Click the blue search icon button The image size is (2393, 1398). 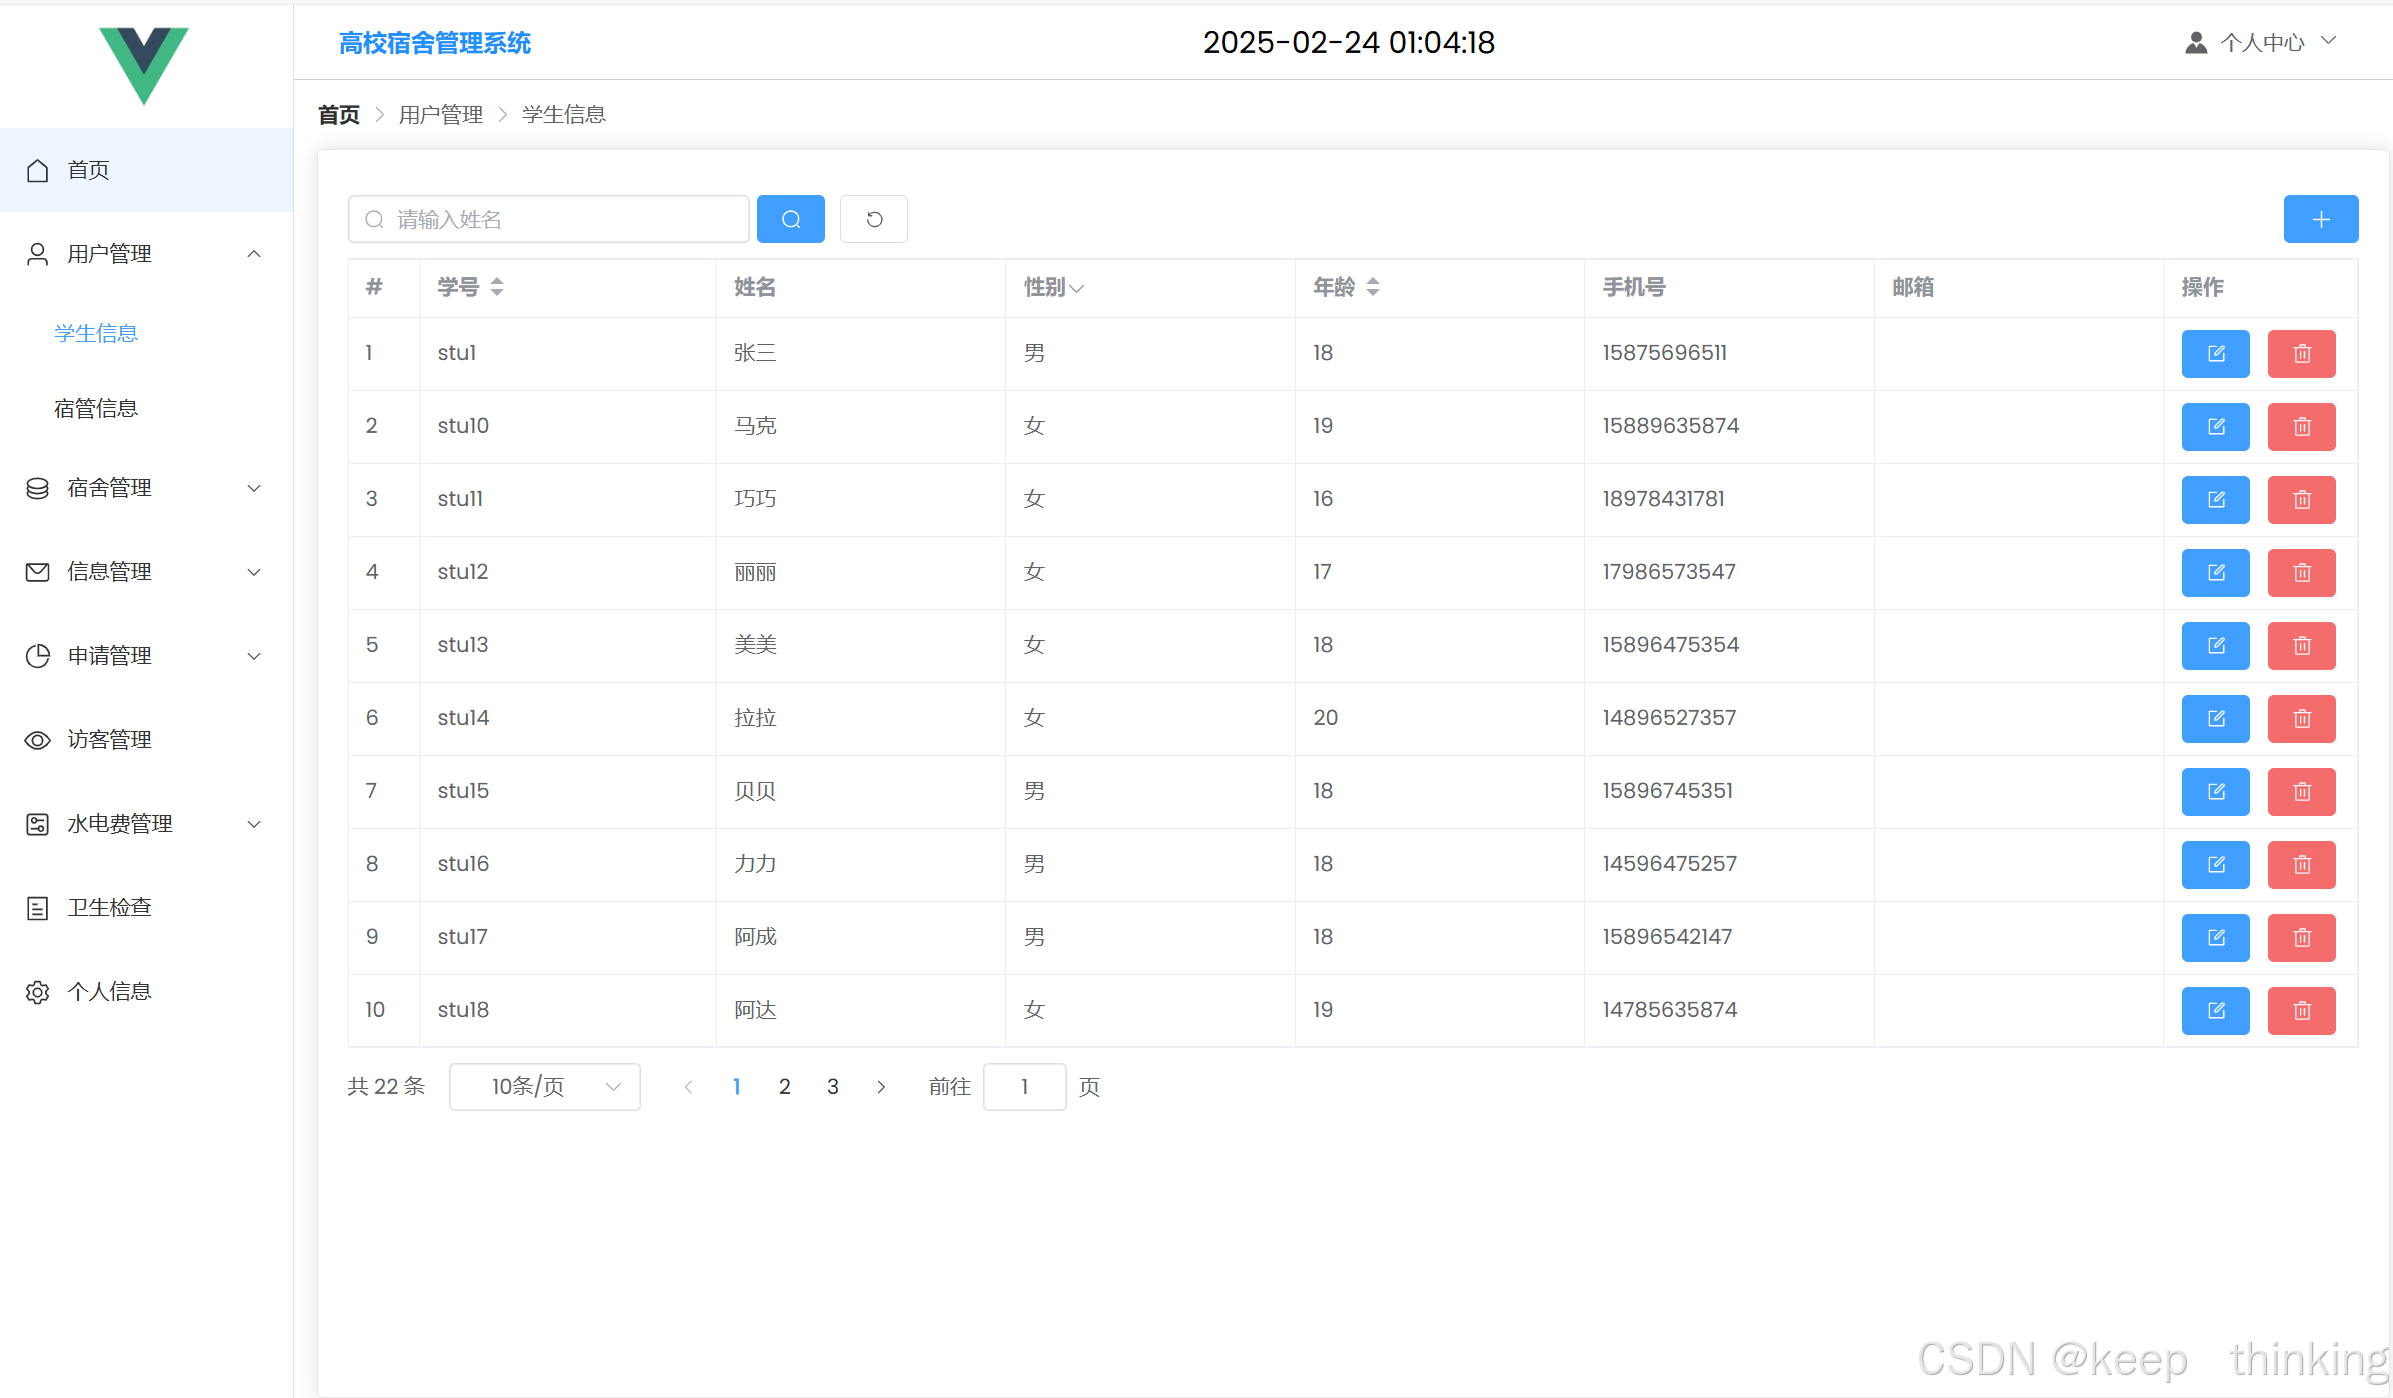(x=790, y=219)
